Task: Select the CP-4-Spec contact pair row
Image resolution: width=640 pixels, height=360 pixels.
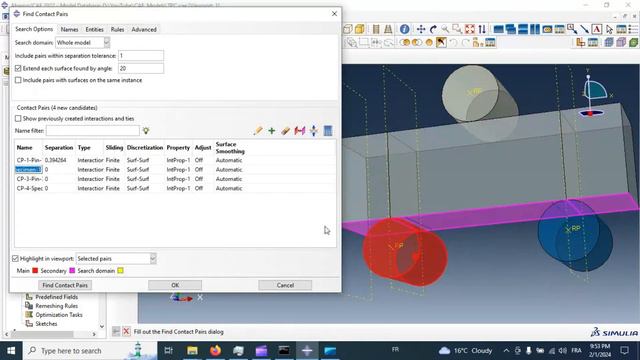Action: pyautogui.click(x=175, y=188)
